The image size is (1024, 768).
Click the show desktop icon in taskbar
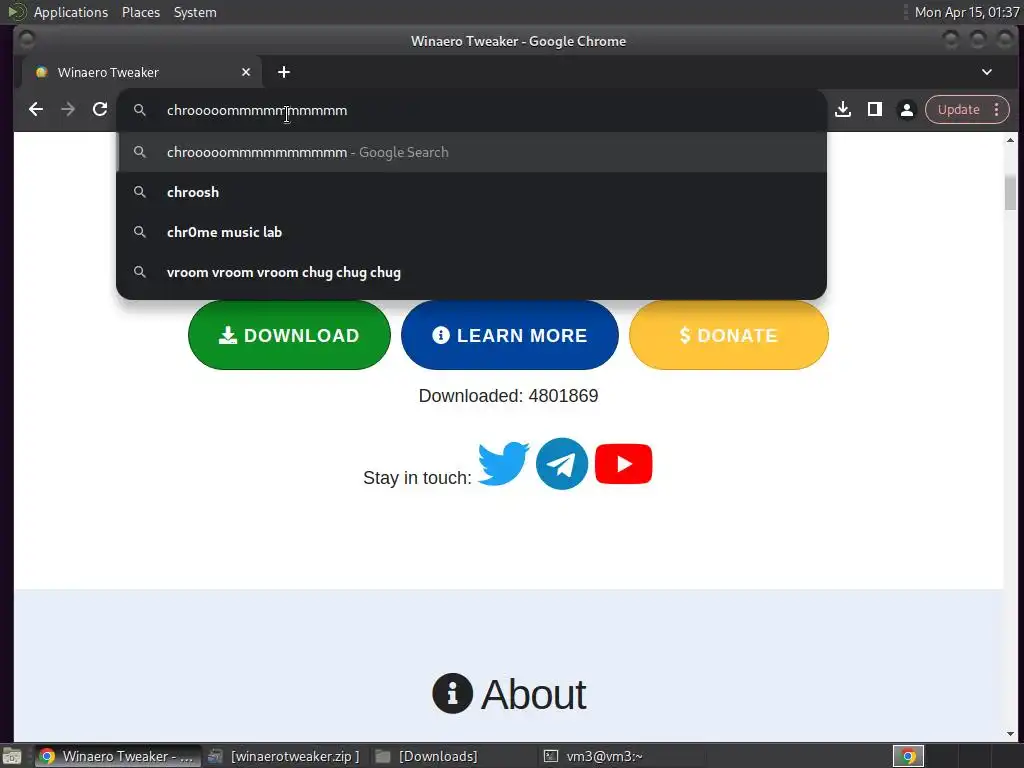(12, 757)
